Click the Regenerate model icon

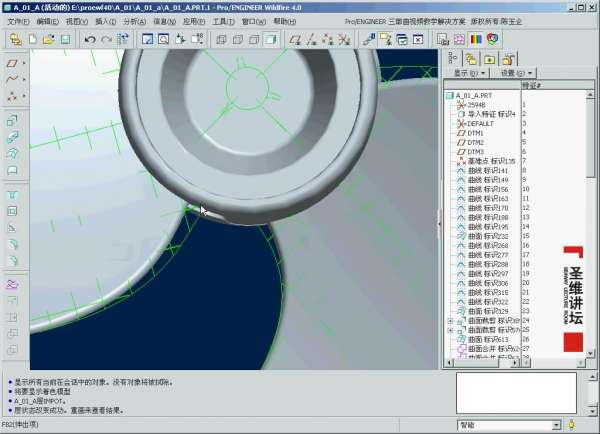click(123, 39)
